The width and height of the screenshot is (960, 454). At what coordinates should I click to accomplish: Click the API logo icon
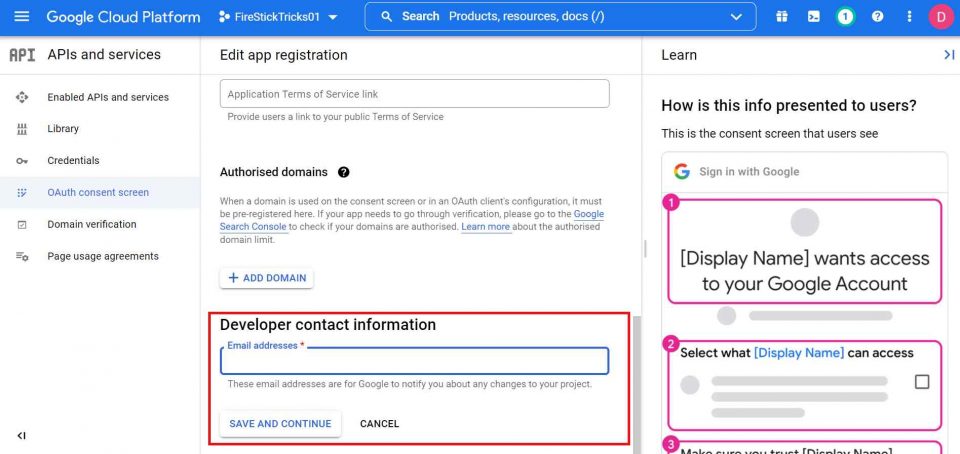pyautogui.click(x=22, y=55)
